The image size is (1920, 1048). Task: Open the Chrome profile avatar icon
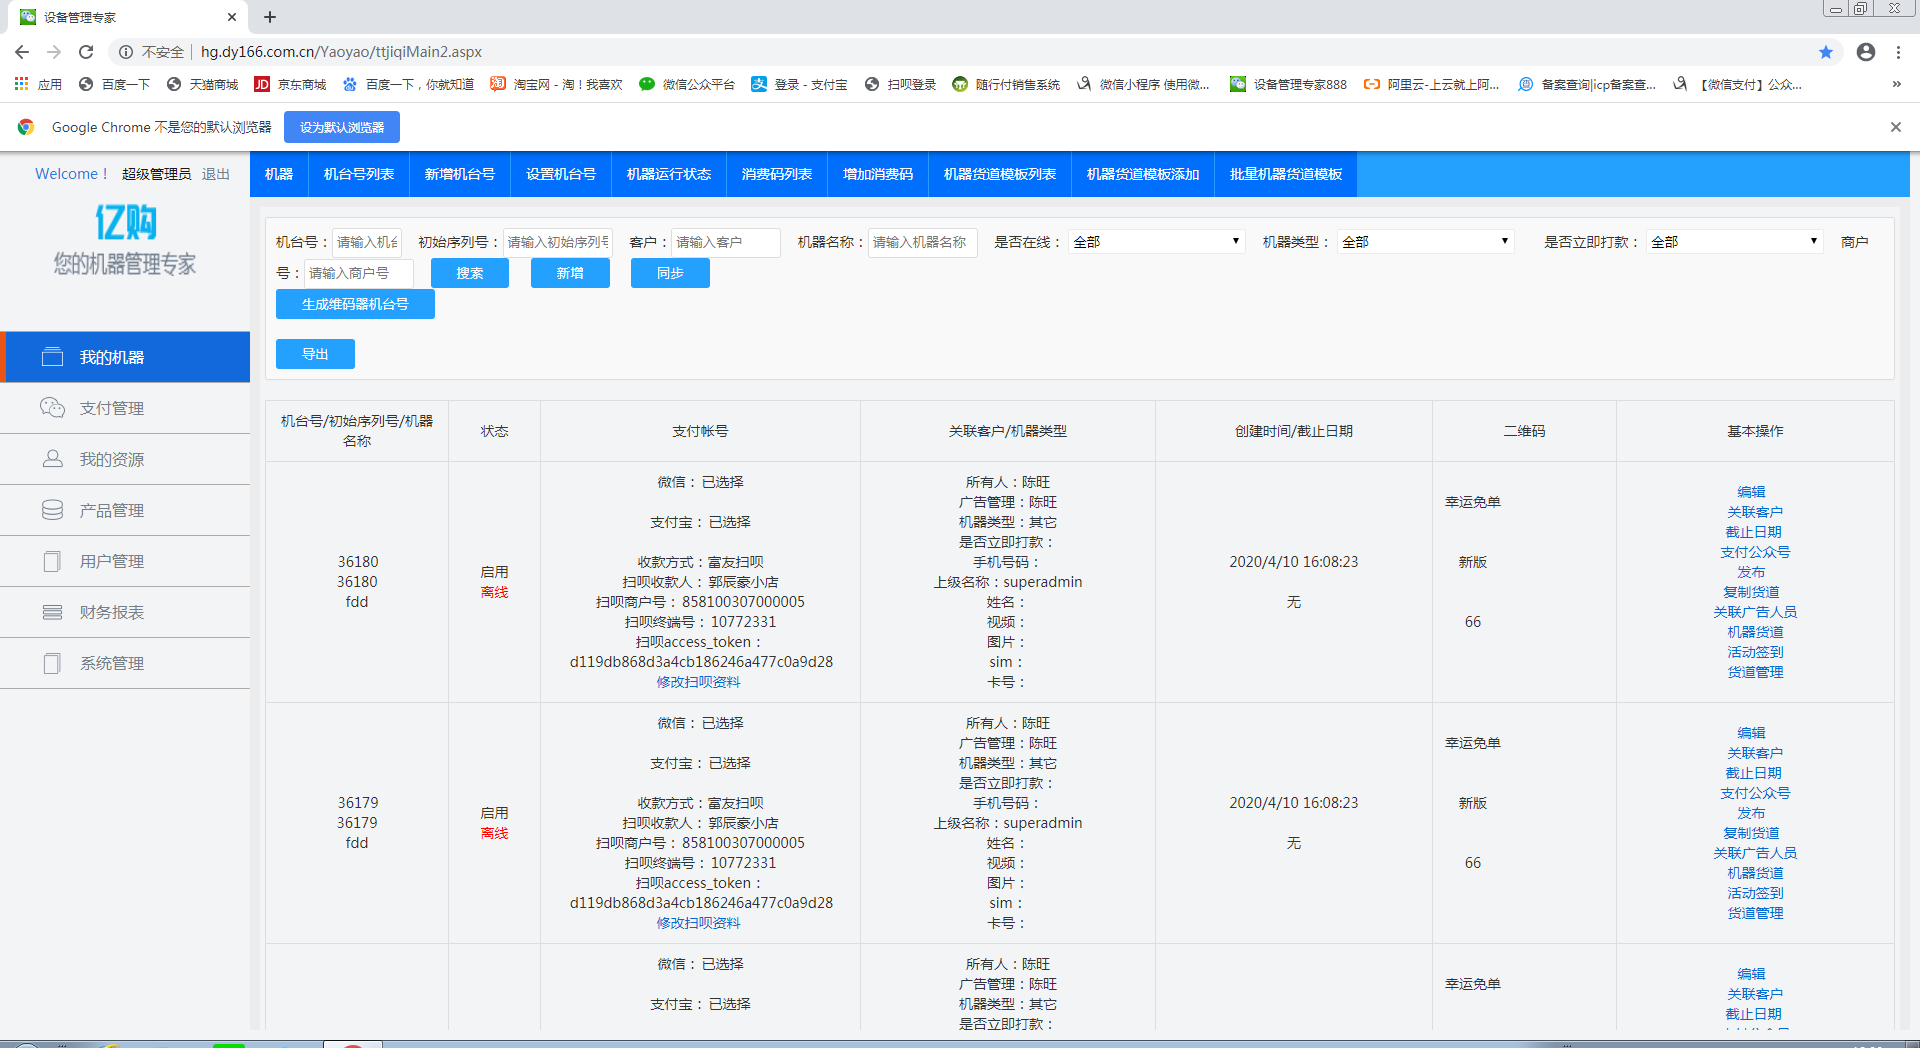(x=1865, y=52)
